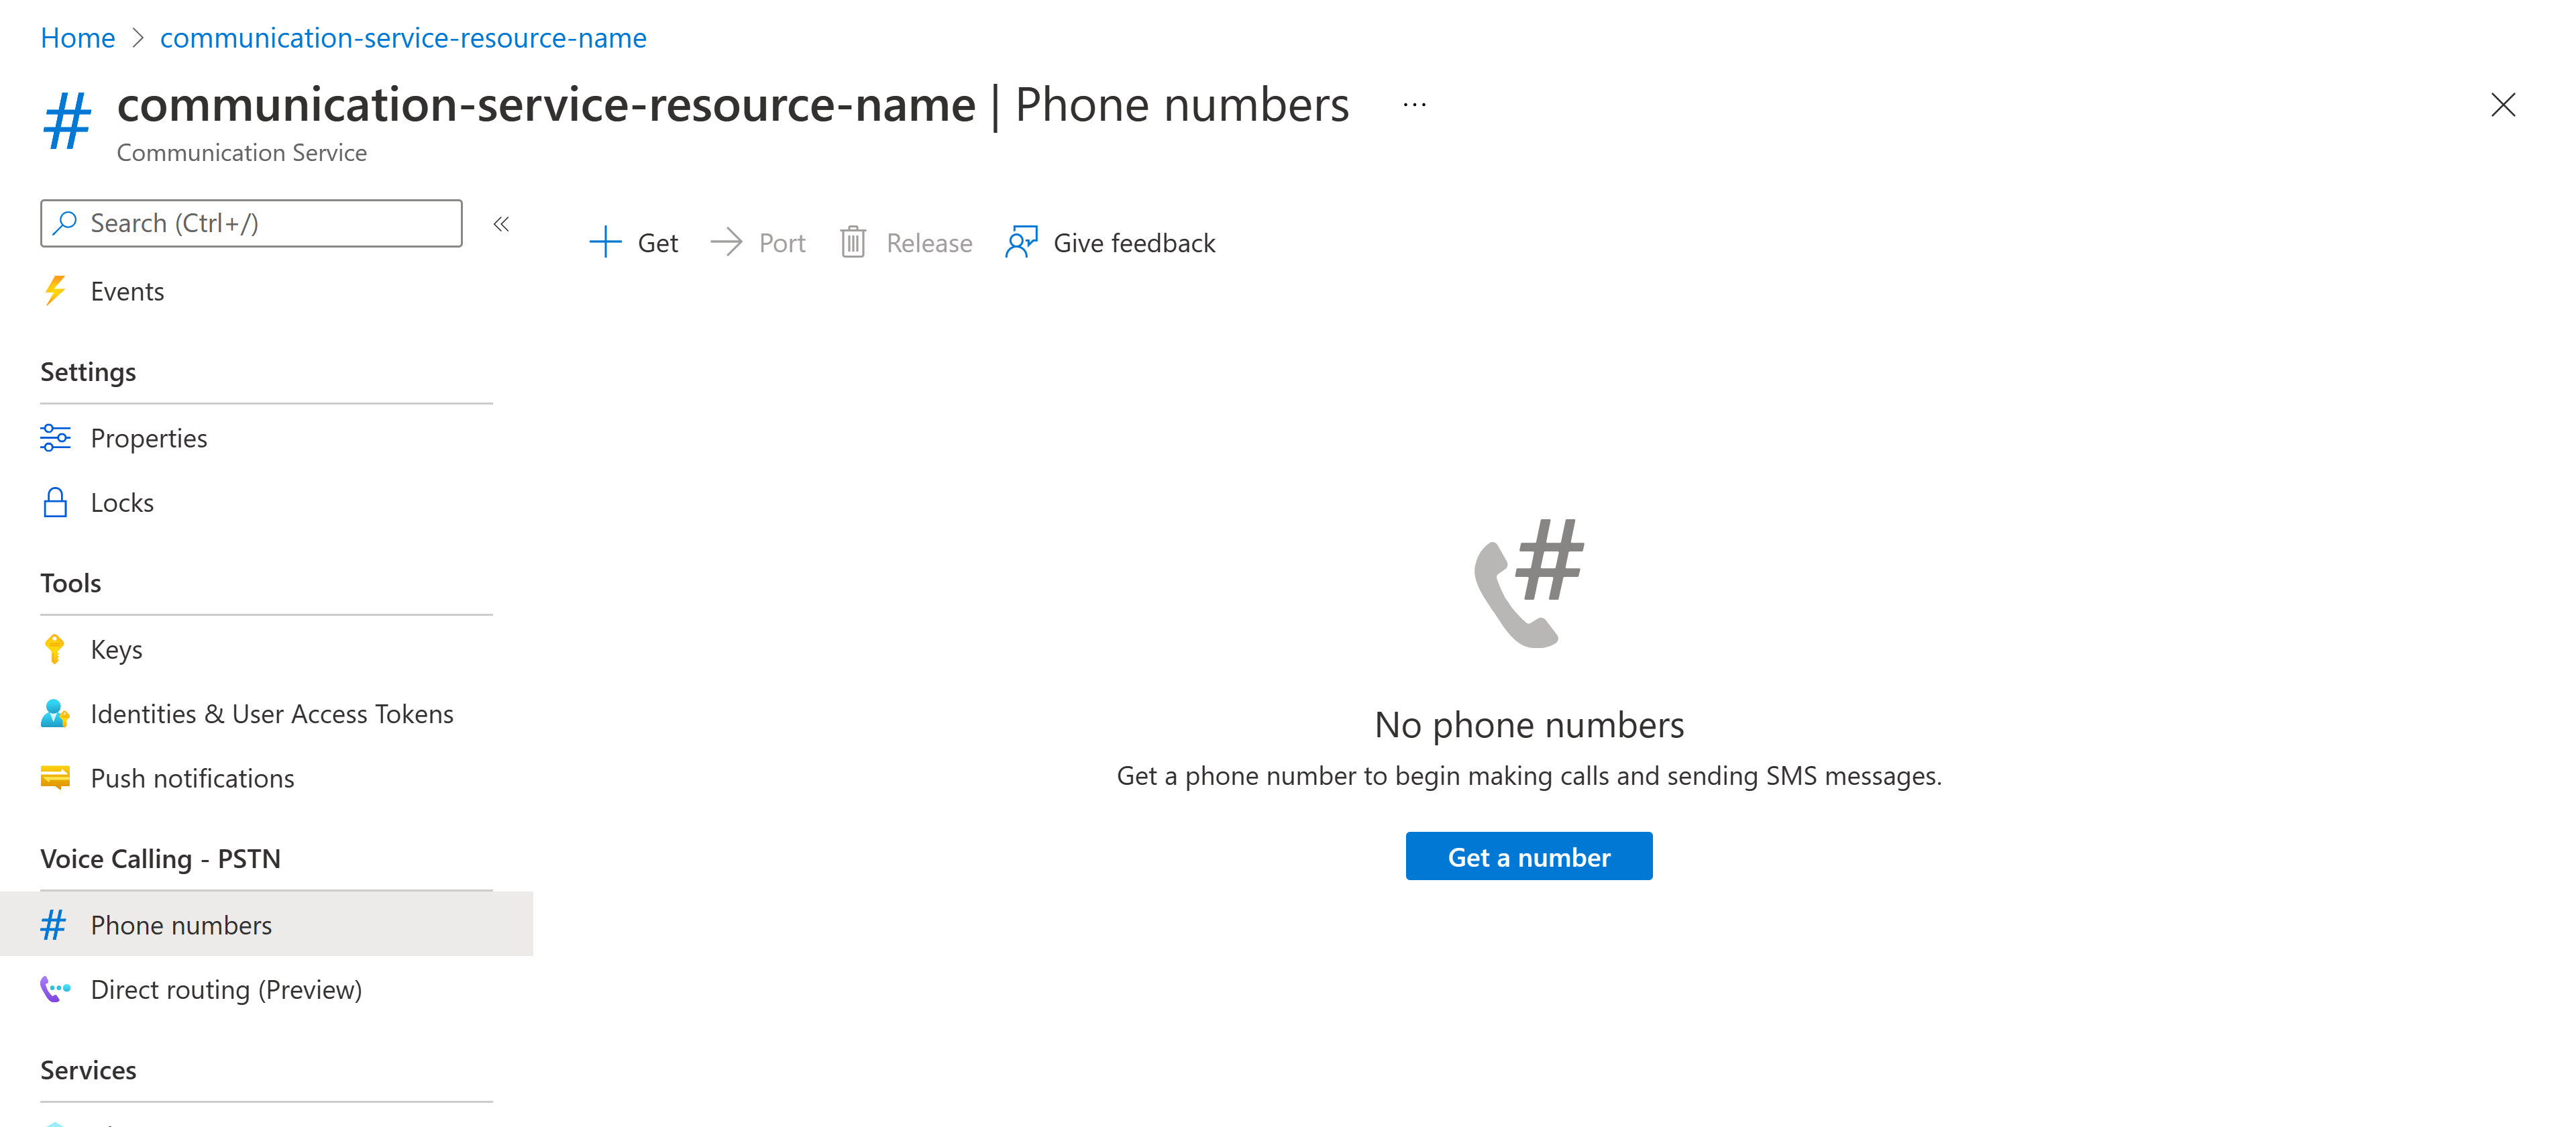Click the Push notifications icon
The height and width of the screenshot is (1127, 2576).
(56, 775)
